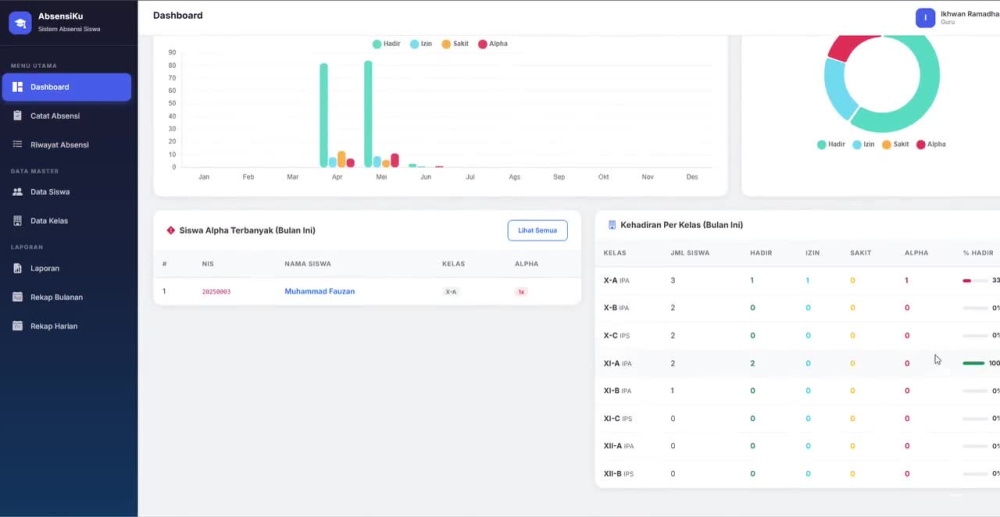Toggle Hadir in donut chart legend

[831, 145]
